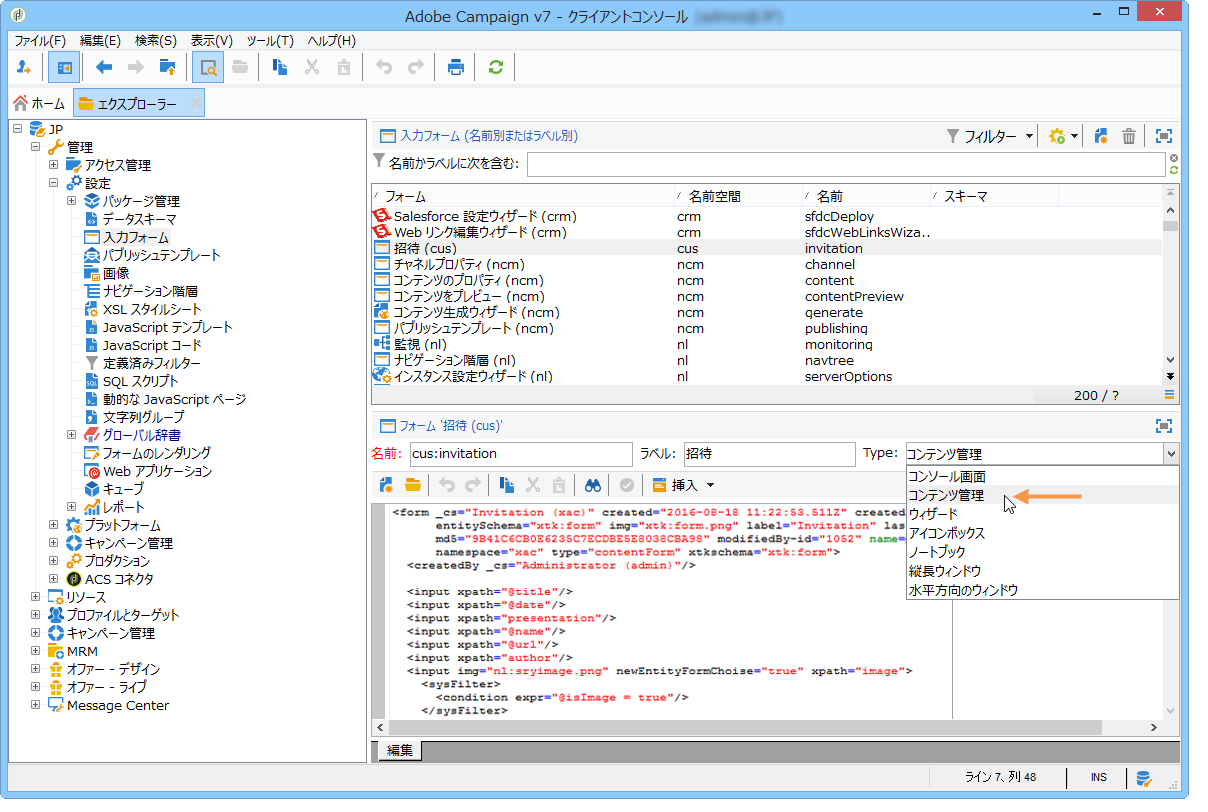Screen dimensions: 1208x812
Task: Maximize the form '招待 (cus)' editor panel
Action: point(1164,425)
